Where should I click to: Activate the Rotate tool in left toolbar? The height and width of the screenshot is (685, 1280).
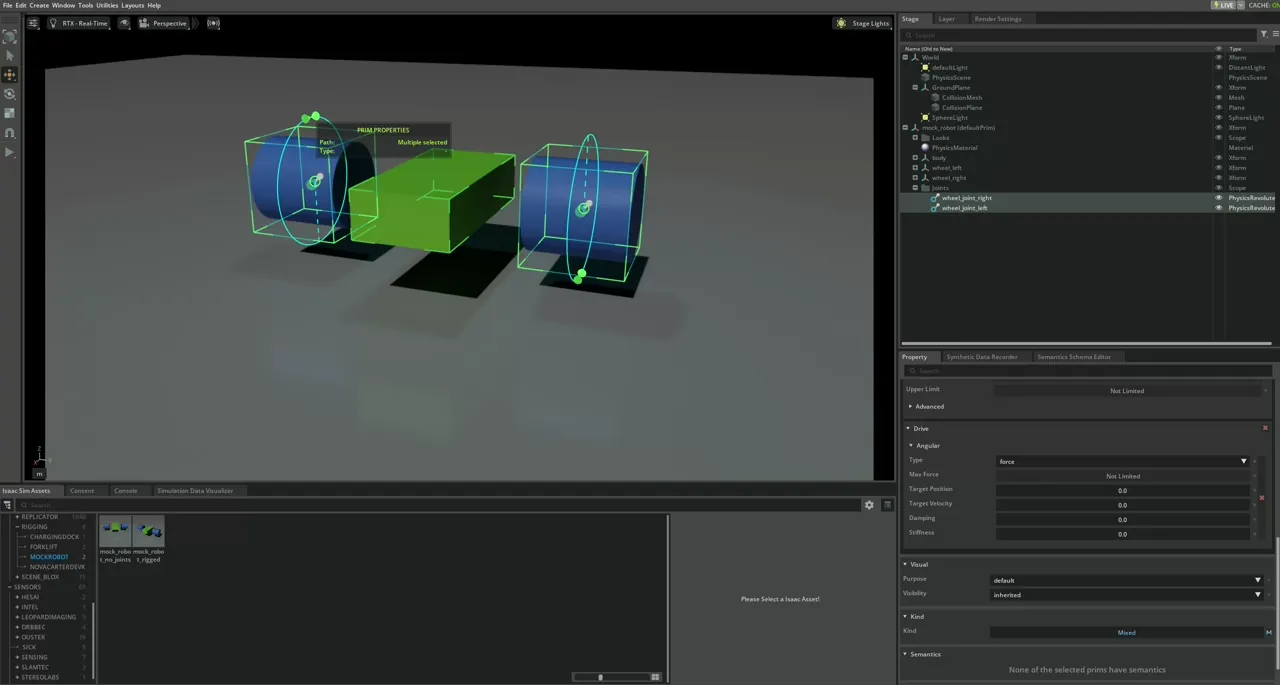pyautogui.click(x=10, y=94)
